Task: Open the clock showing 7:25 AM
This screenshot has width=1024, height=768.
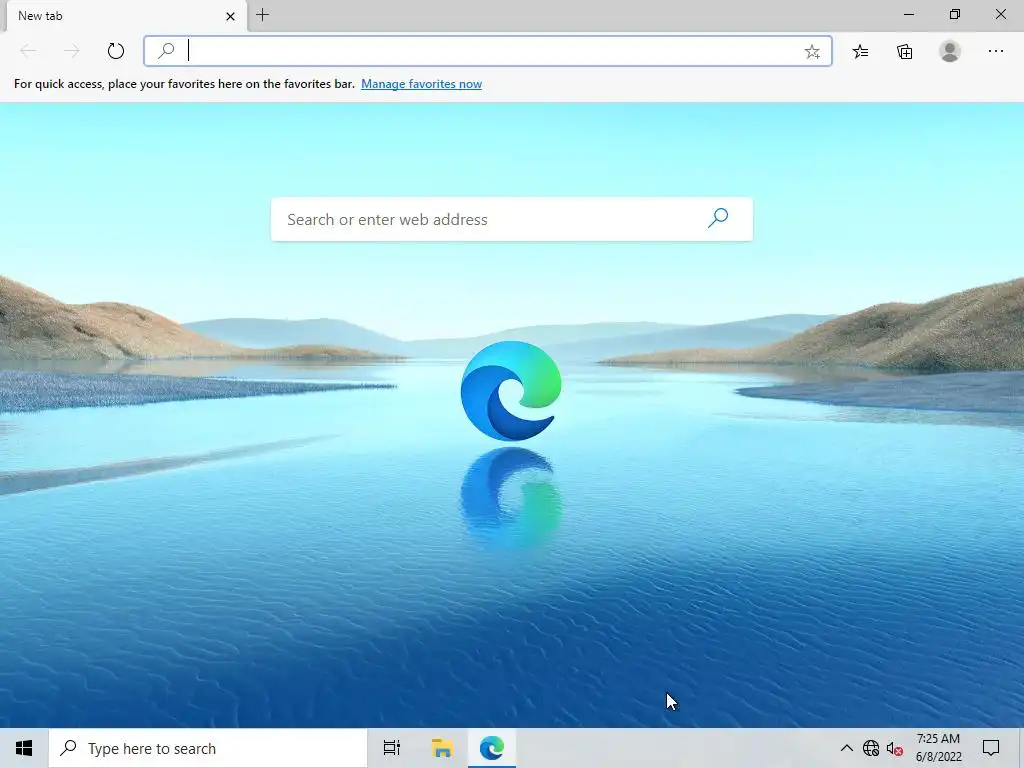Action: [938, 748]
